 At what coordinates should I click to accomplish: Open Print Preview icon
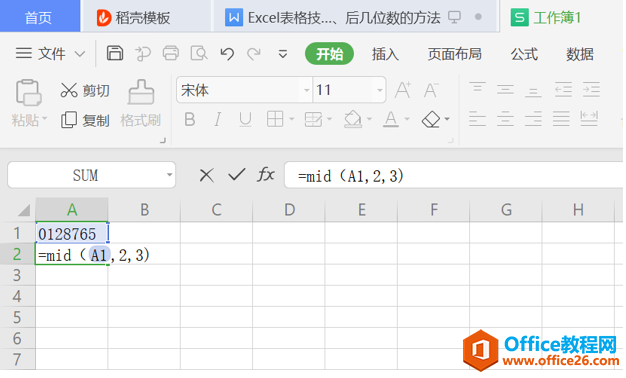point(199,53)
